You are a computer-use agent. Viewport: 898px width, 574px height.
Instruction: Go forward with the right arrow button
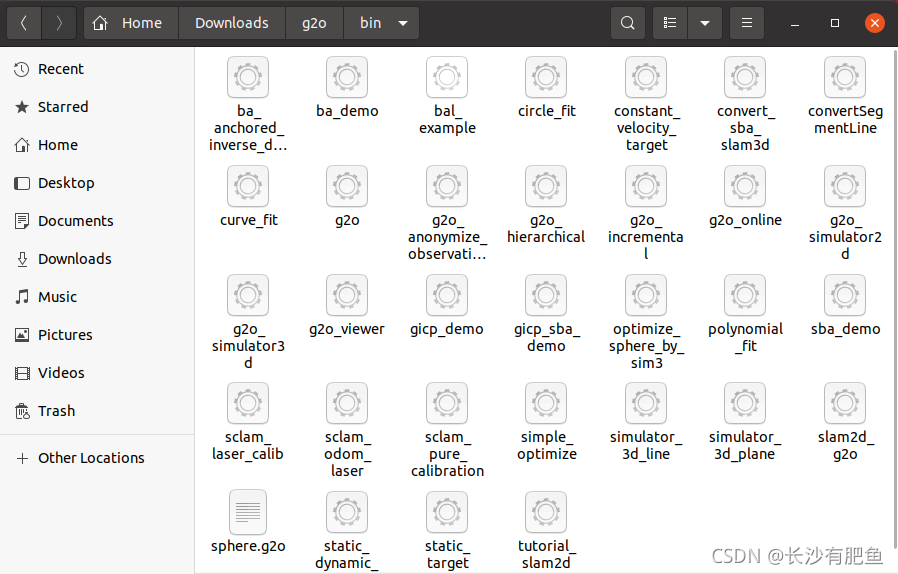click(59, 23)
